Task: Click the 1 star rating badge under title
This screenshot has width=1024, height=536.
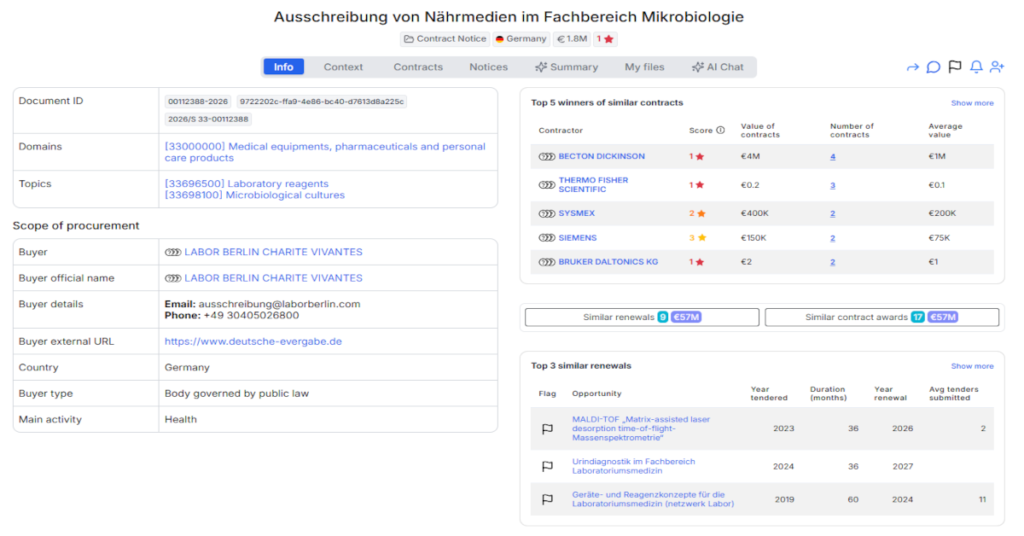Action: pos(605,39)
